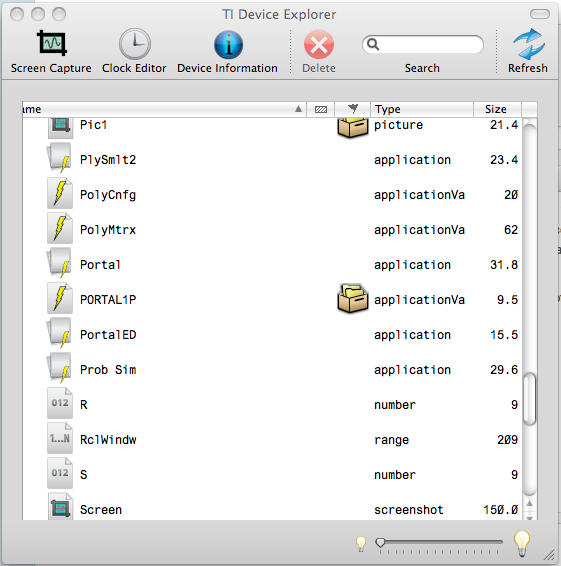Click the archive pin column header

353,109
